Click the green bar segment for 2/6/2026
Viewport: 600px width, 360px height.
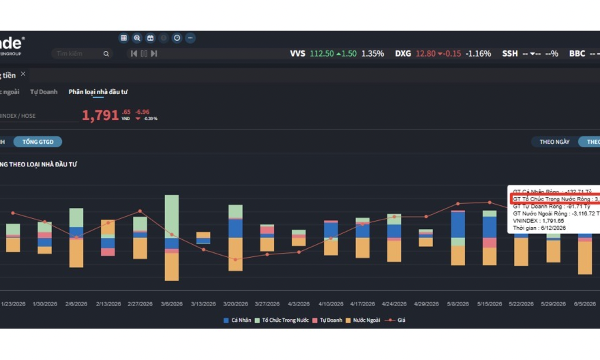[x=76, y=218]
